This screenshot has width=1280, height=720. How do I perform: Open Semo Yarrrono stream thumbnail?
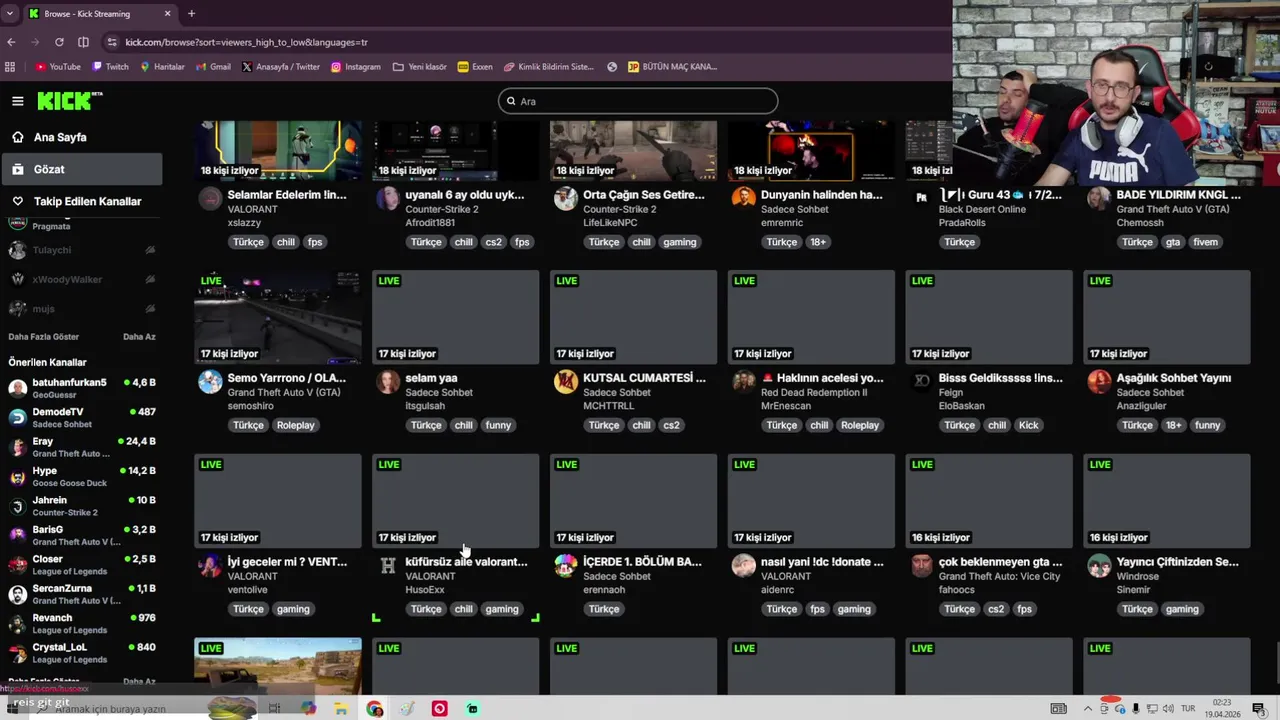pos(278,317)
